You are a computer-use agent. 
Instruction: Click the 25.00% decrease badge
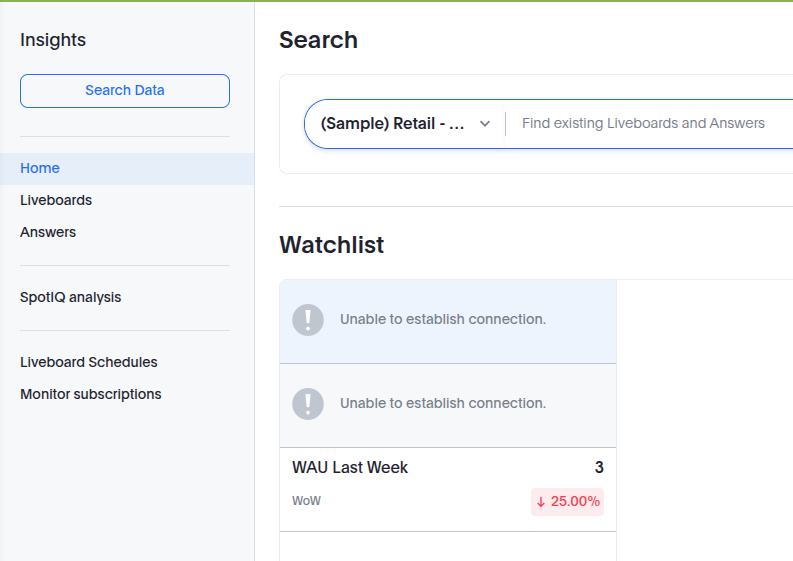[x=568, y=501]
